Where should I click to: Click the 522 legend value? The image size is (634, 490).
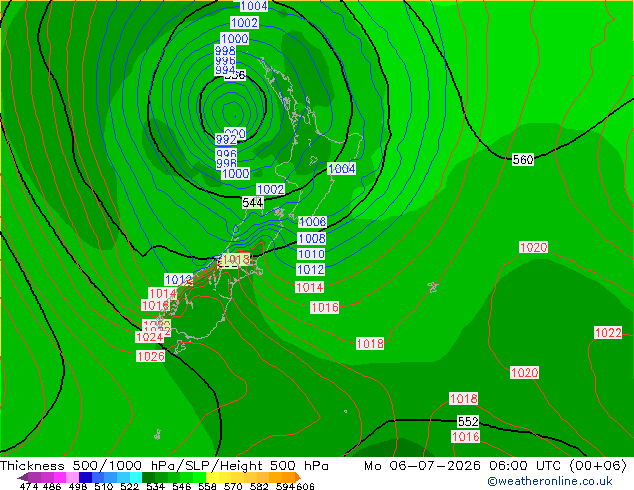[x=129, y=486]
